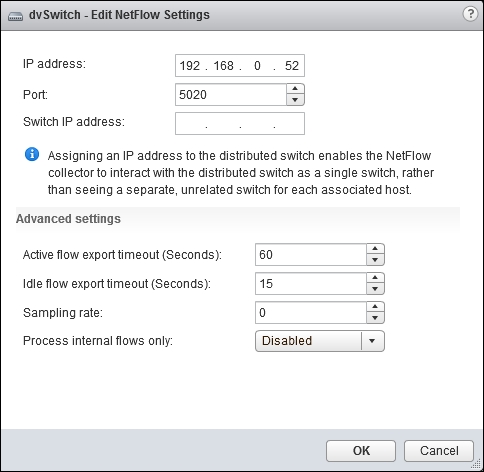Click the last octet 52 of IP address
Viewport: 484px width, 472px height.
(292, 66)
